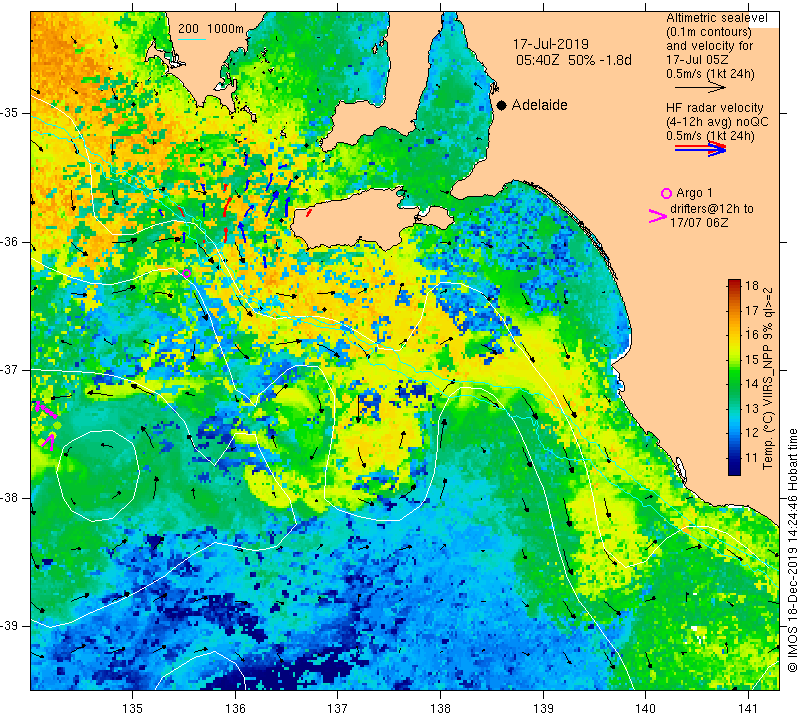Click the 135 longitude axis label
This screenshot has width=800, height=720.
click(x=133, y=709)
